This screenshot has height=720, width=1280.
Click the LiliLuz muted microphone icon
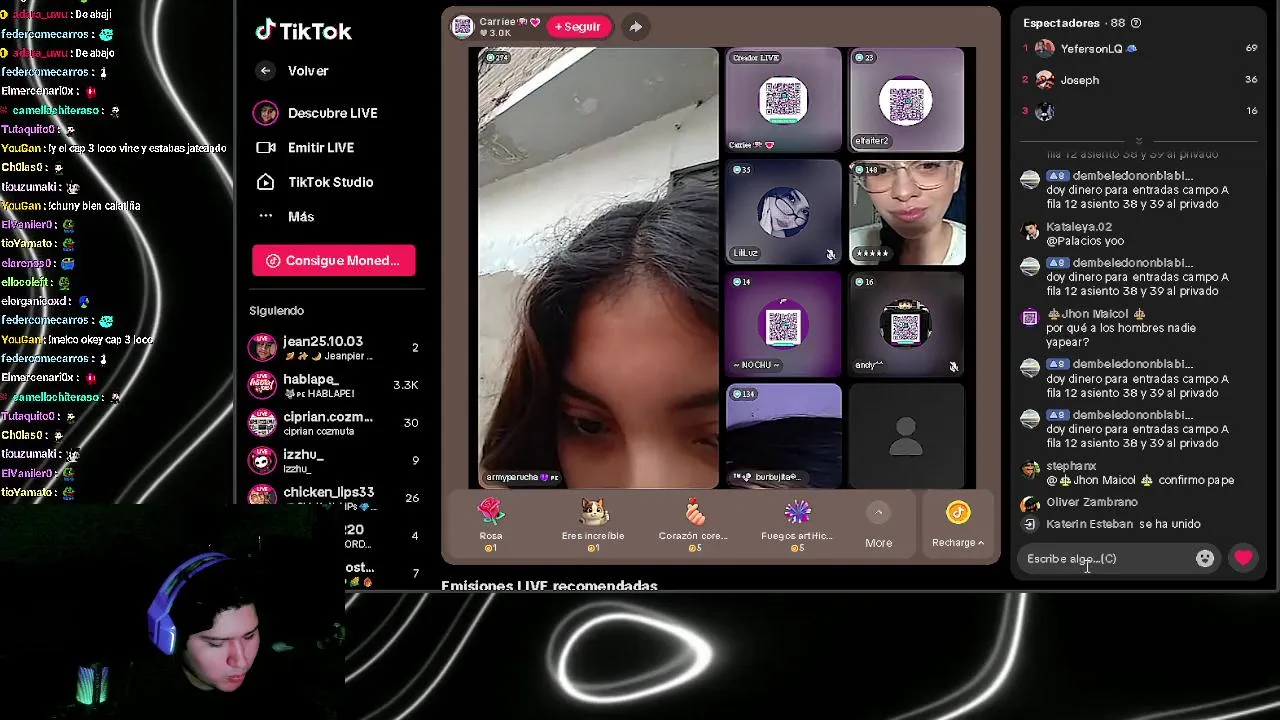point(831,255)
